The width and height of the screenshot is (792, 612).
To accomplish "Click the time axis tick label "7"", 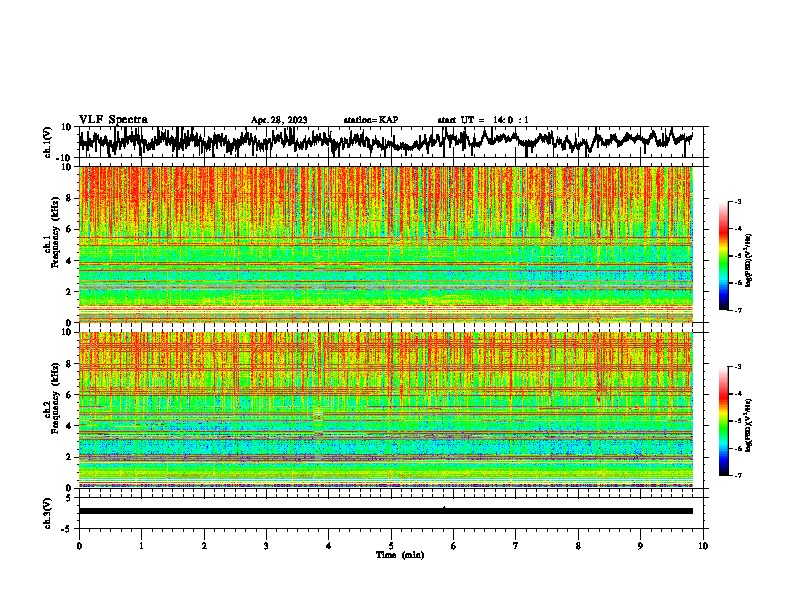I will point(516,546).
